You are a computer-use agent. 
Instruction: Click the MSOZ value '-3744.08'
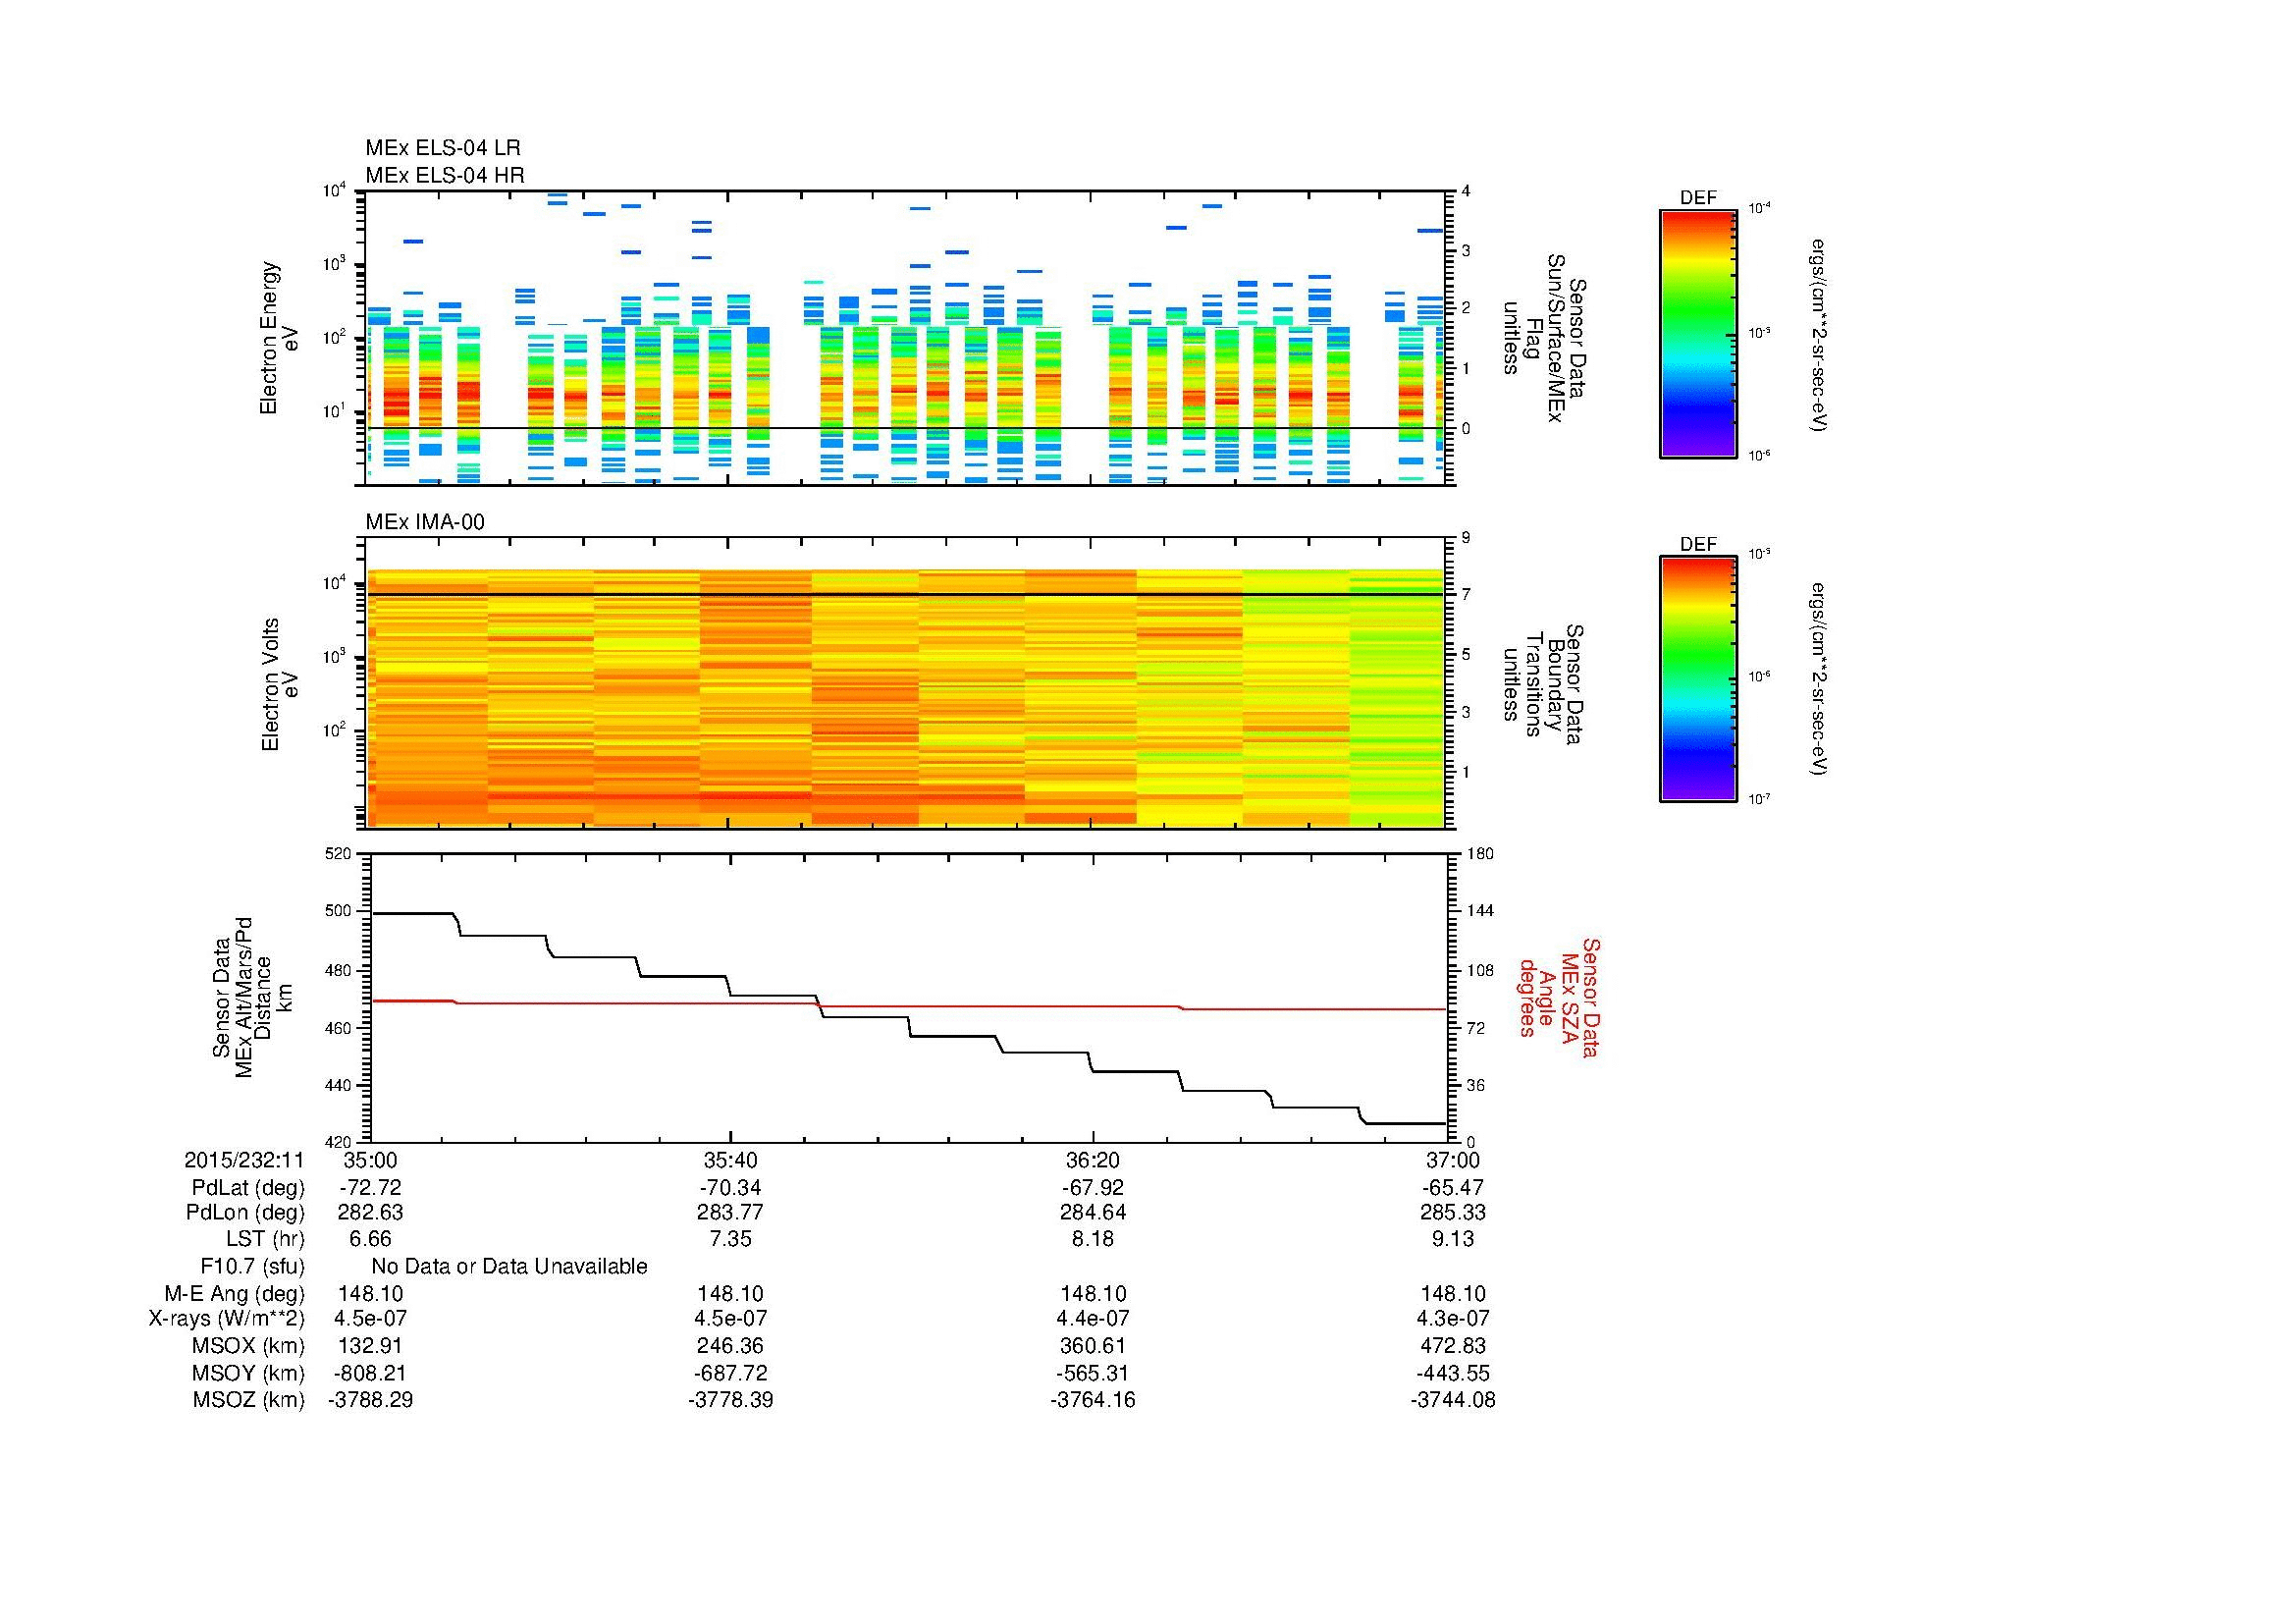coord(1453,1400)
